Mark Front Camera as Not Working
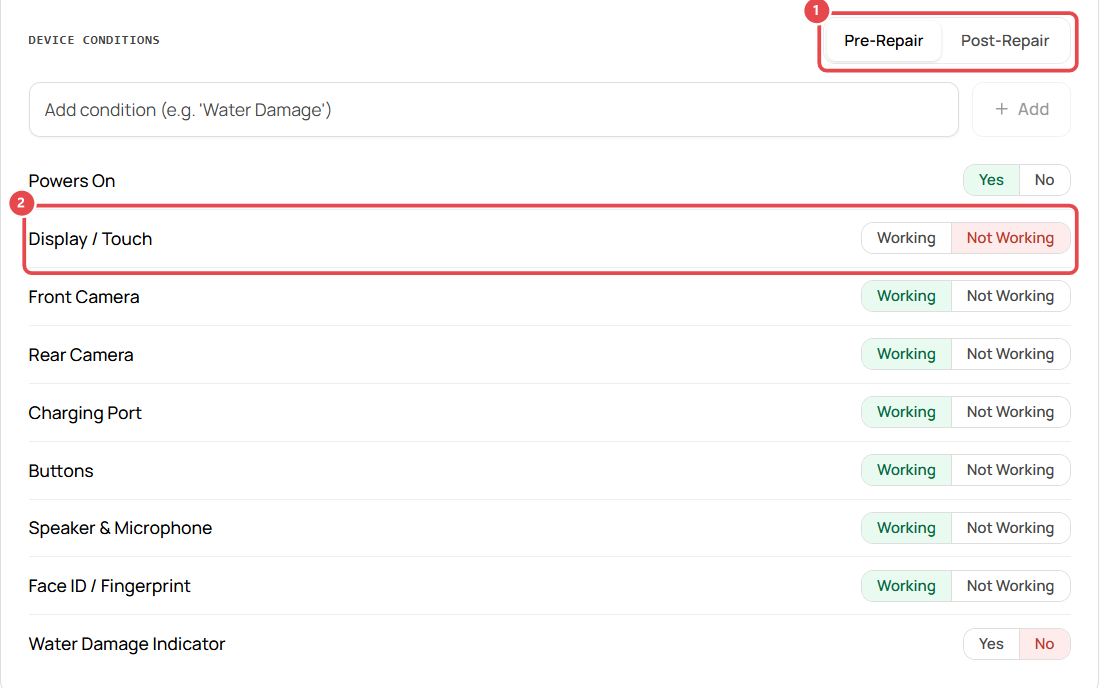The height and width of the screenshot is (688, 1100). tap(1010, 296)
